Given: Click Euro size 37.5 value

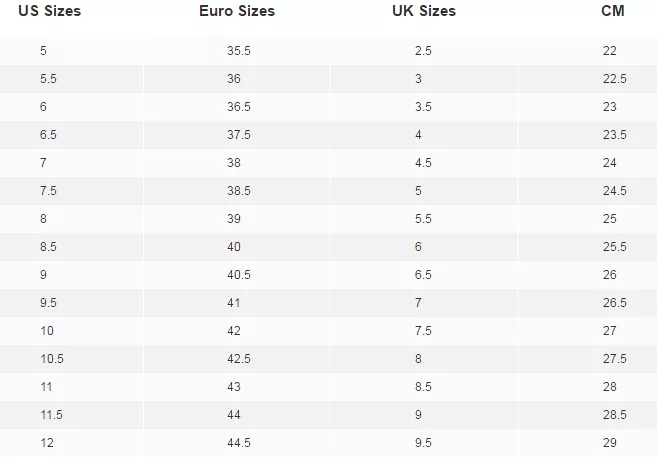Looking at the screenshot, I should pos(239,135).
